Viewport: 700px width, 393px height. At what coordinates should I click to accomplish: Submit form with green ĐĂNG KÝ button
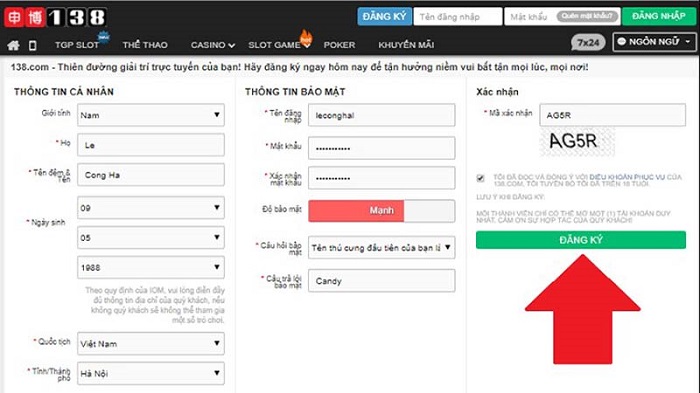(x=581, y=240)
